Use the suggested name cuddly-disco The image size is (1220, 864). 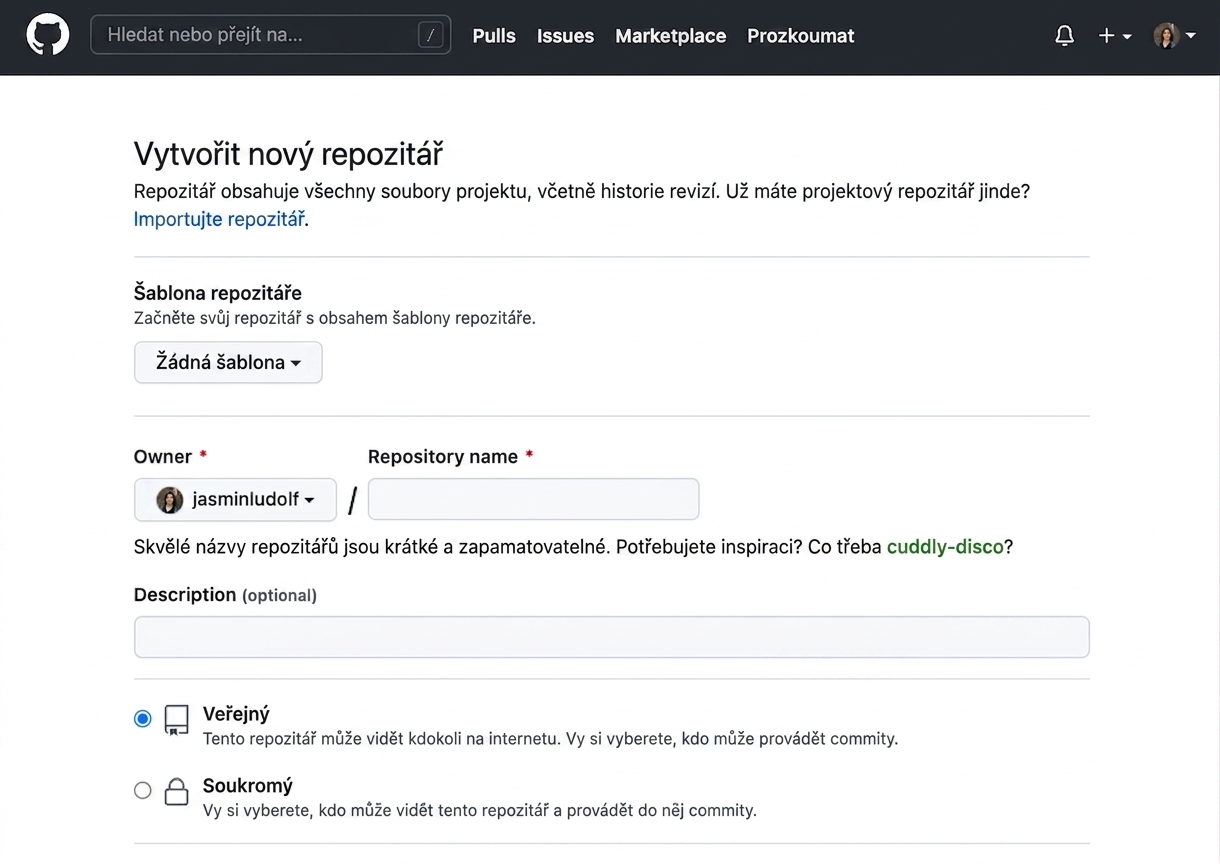pyautogui.click(x=945, y=547)
